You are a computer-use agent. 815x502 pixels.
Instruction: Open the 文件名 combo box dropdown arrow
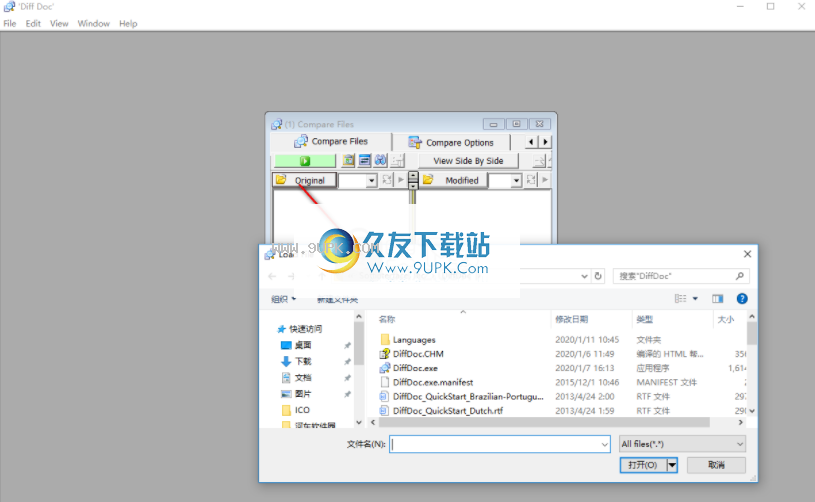604,444
